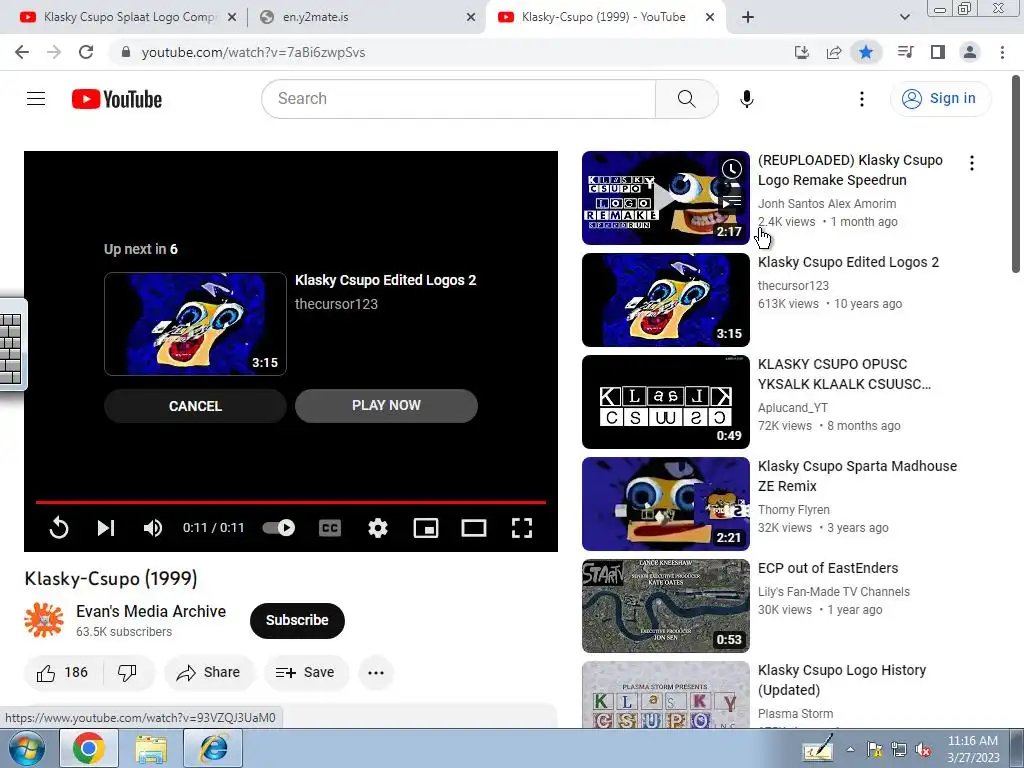Open YouTube settings three-dot menu

(x=861, y=99)
